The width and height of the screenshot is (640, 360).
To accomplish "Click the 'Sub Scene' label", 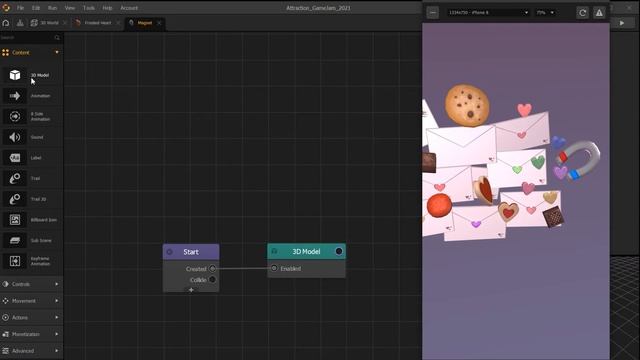I will click(41, 240).
